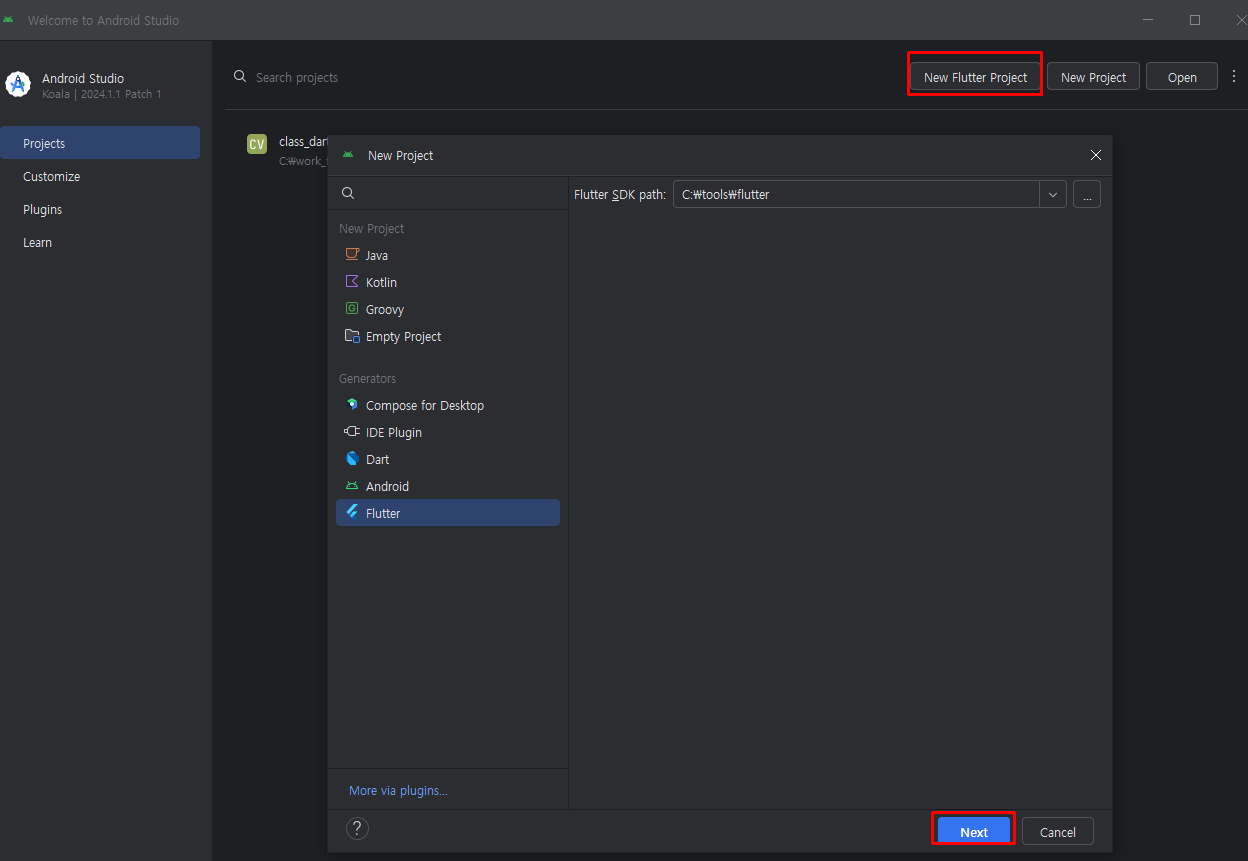Select IDE Plugin generator
1248x861 pixels.
(x=448, y=432)
